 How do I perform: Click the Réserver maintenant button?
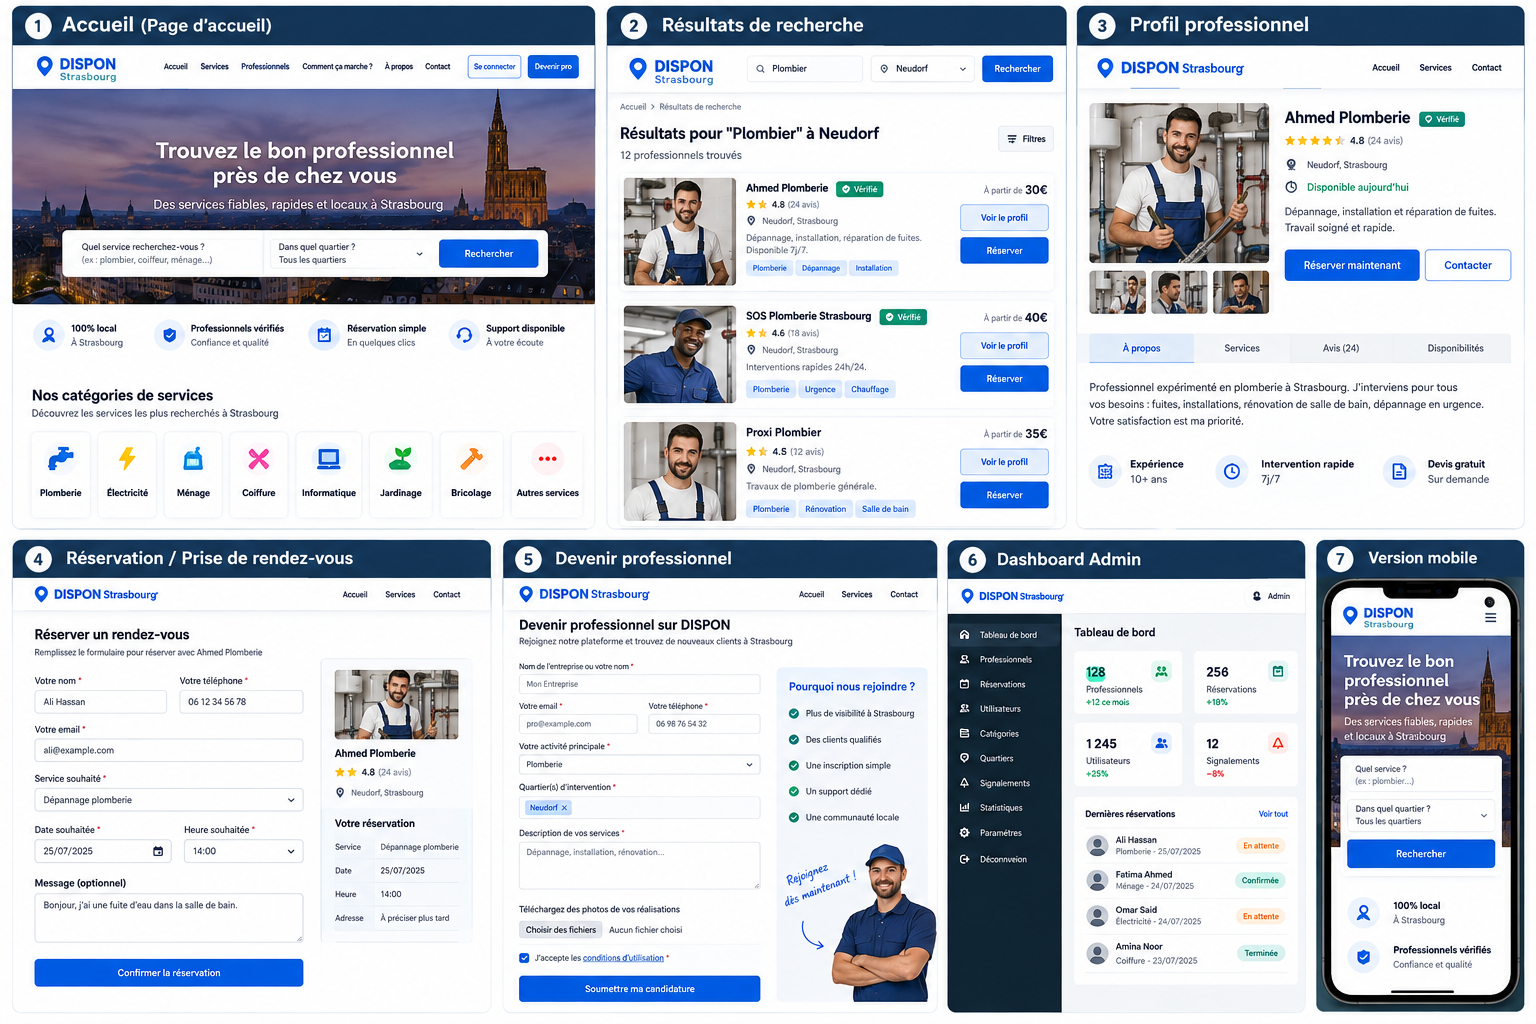tap(1352, 265)
